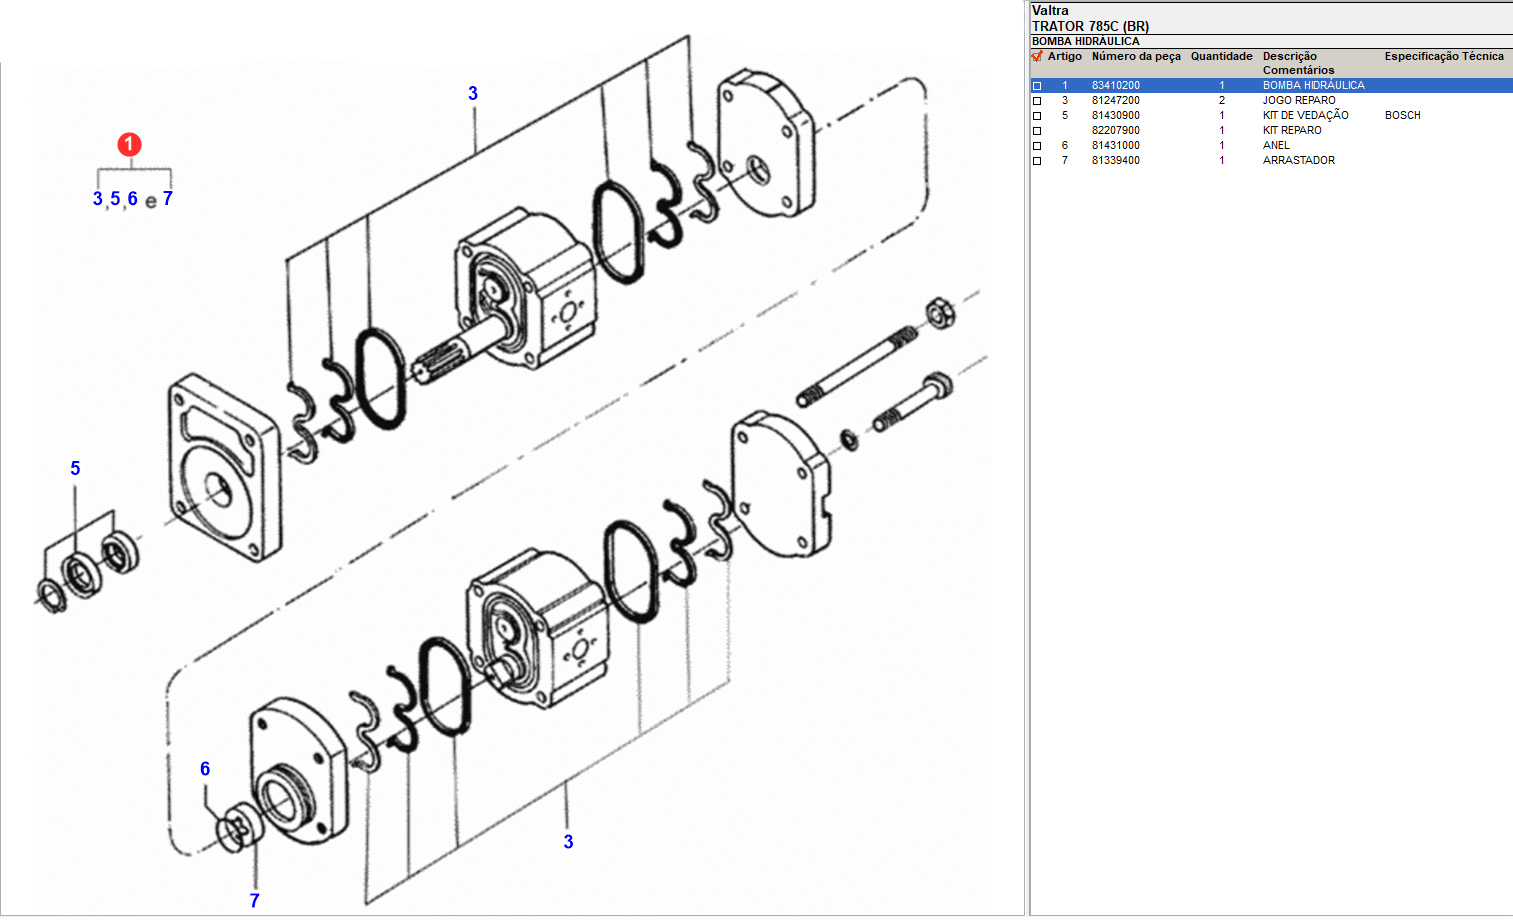Click the callout 7 at the diagram bottom
This screenshot has height=920, width=1513.
click(254, 901)
